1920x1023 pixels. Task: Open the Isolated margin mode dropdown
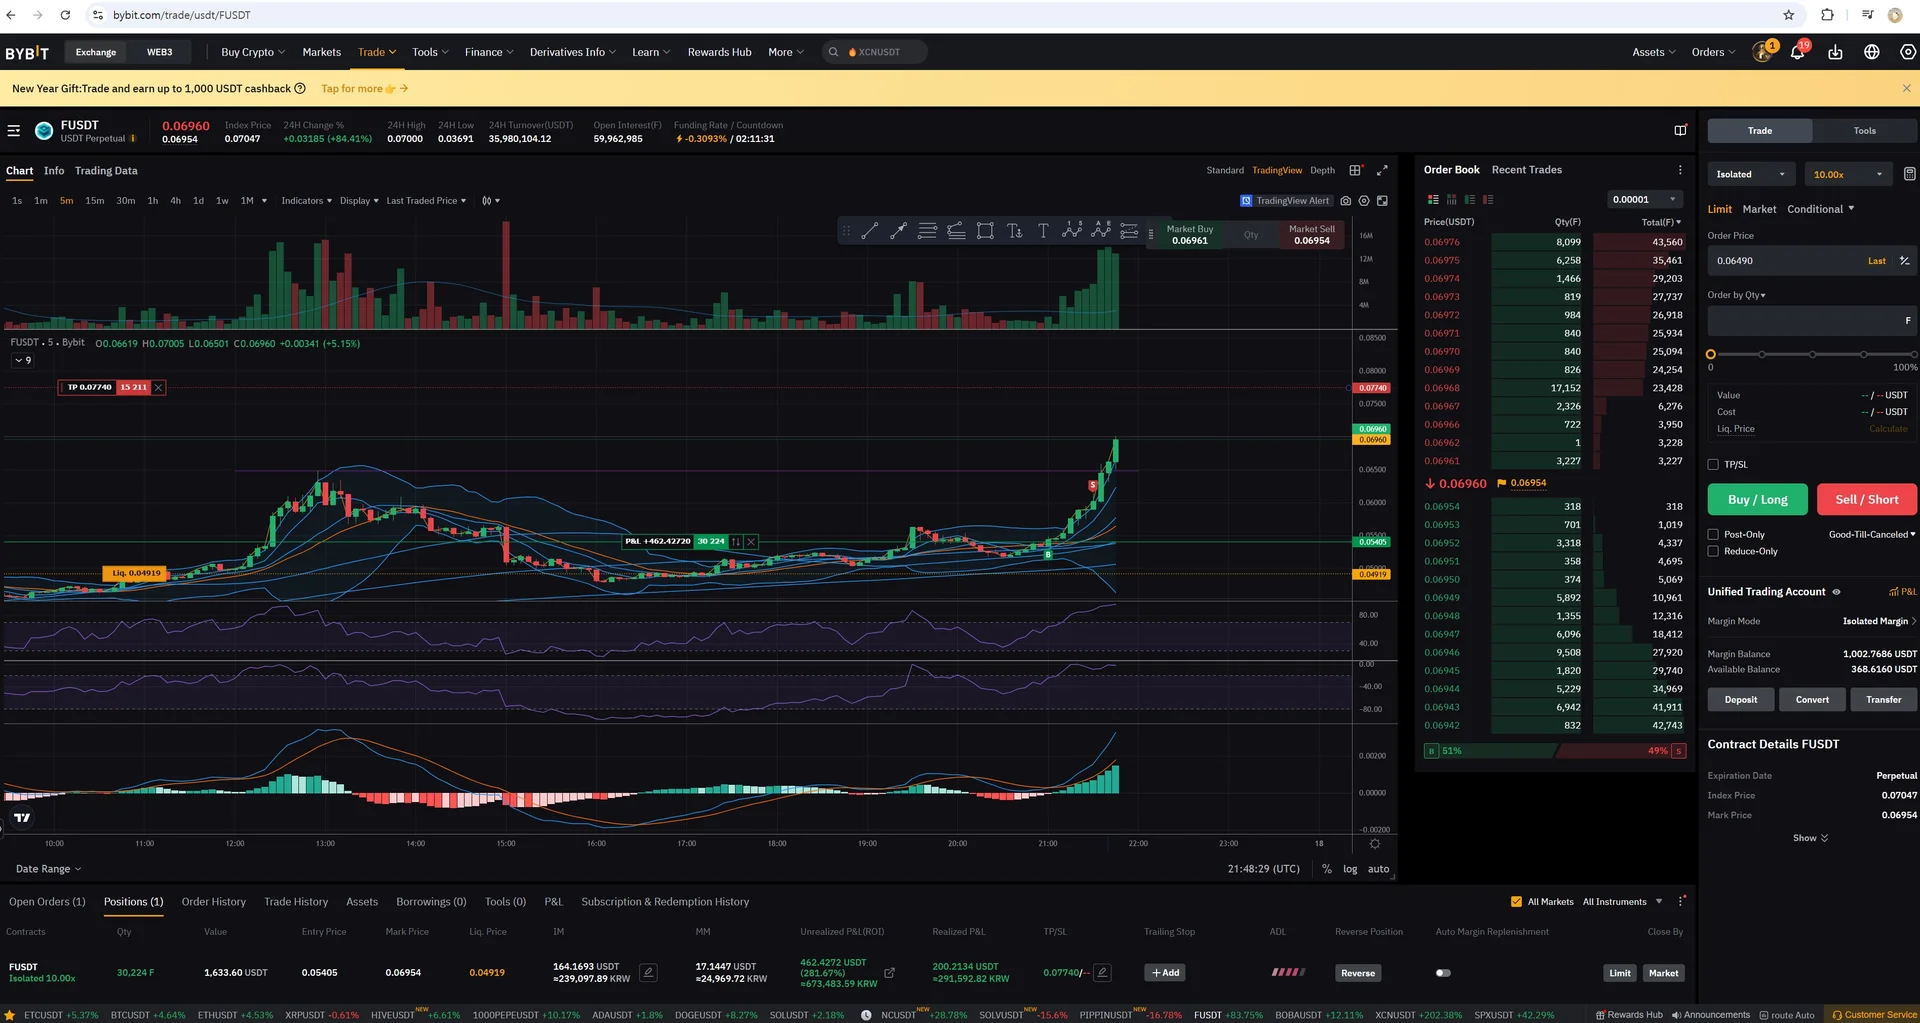click(1750, 175)
